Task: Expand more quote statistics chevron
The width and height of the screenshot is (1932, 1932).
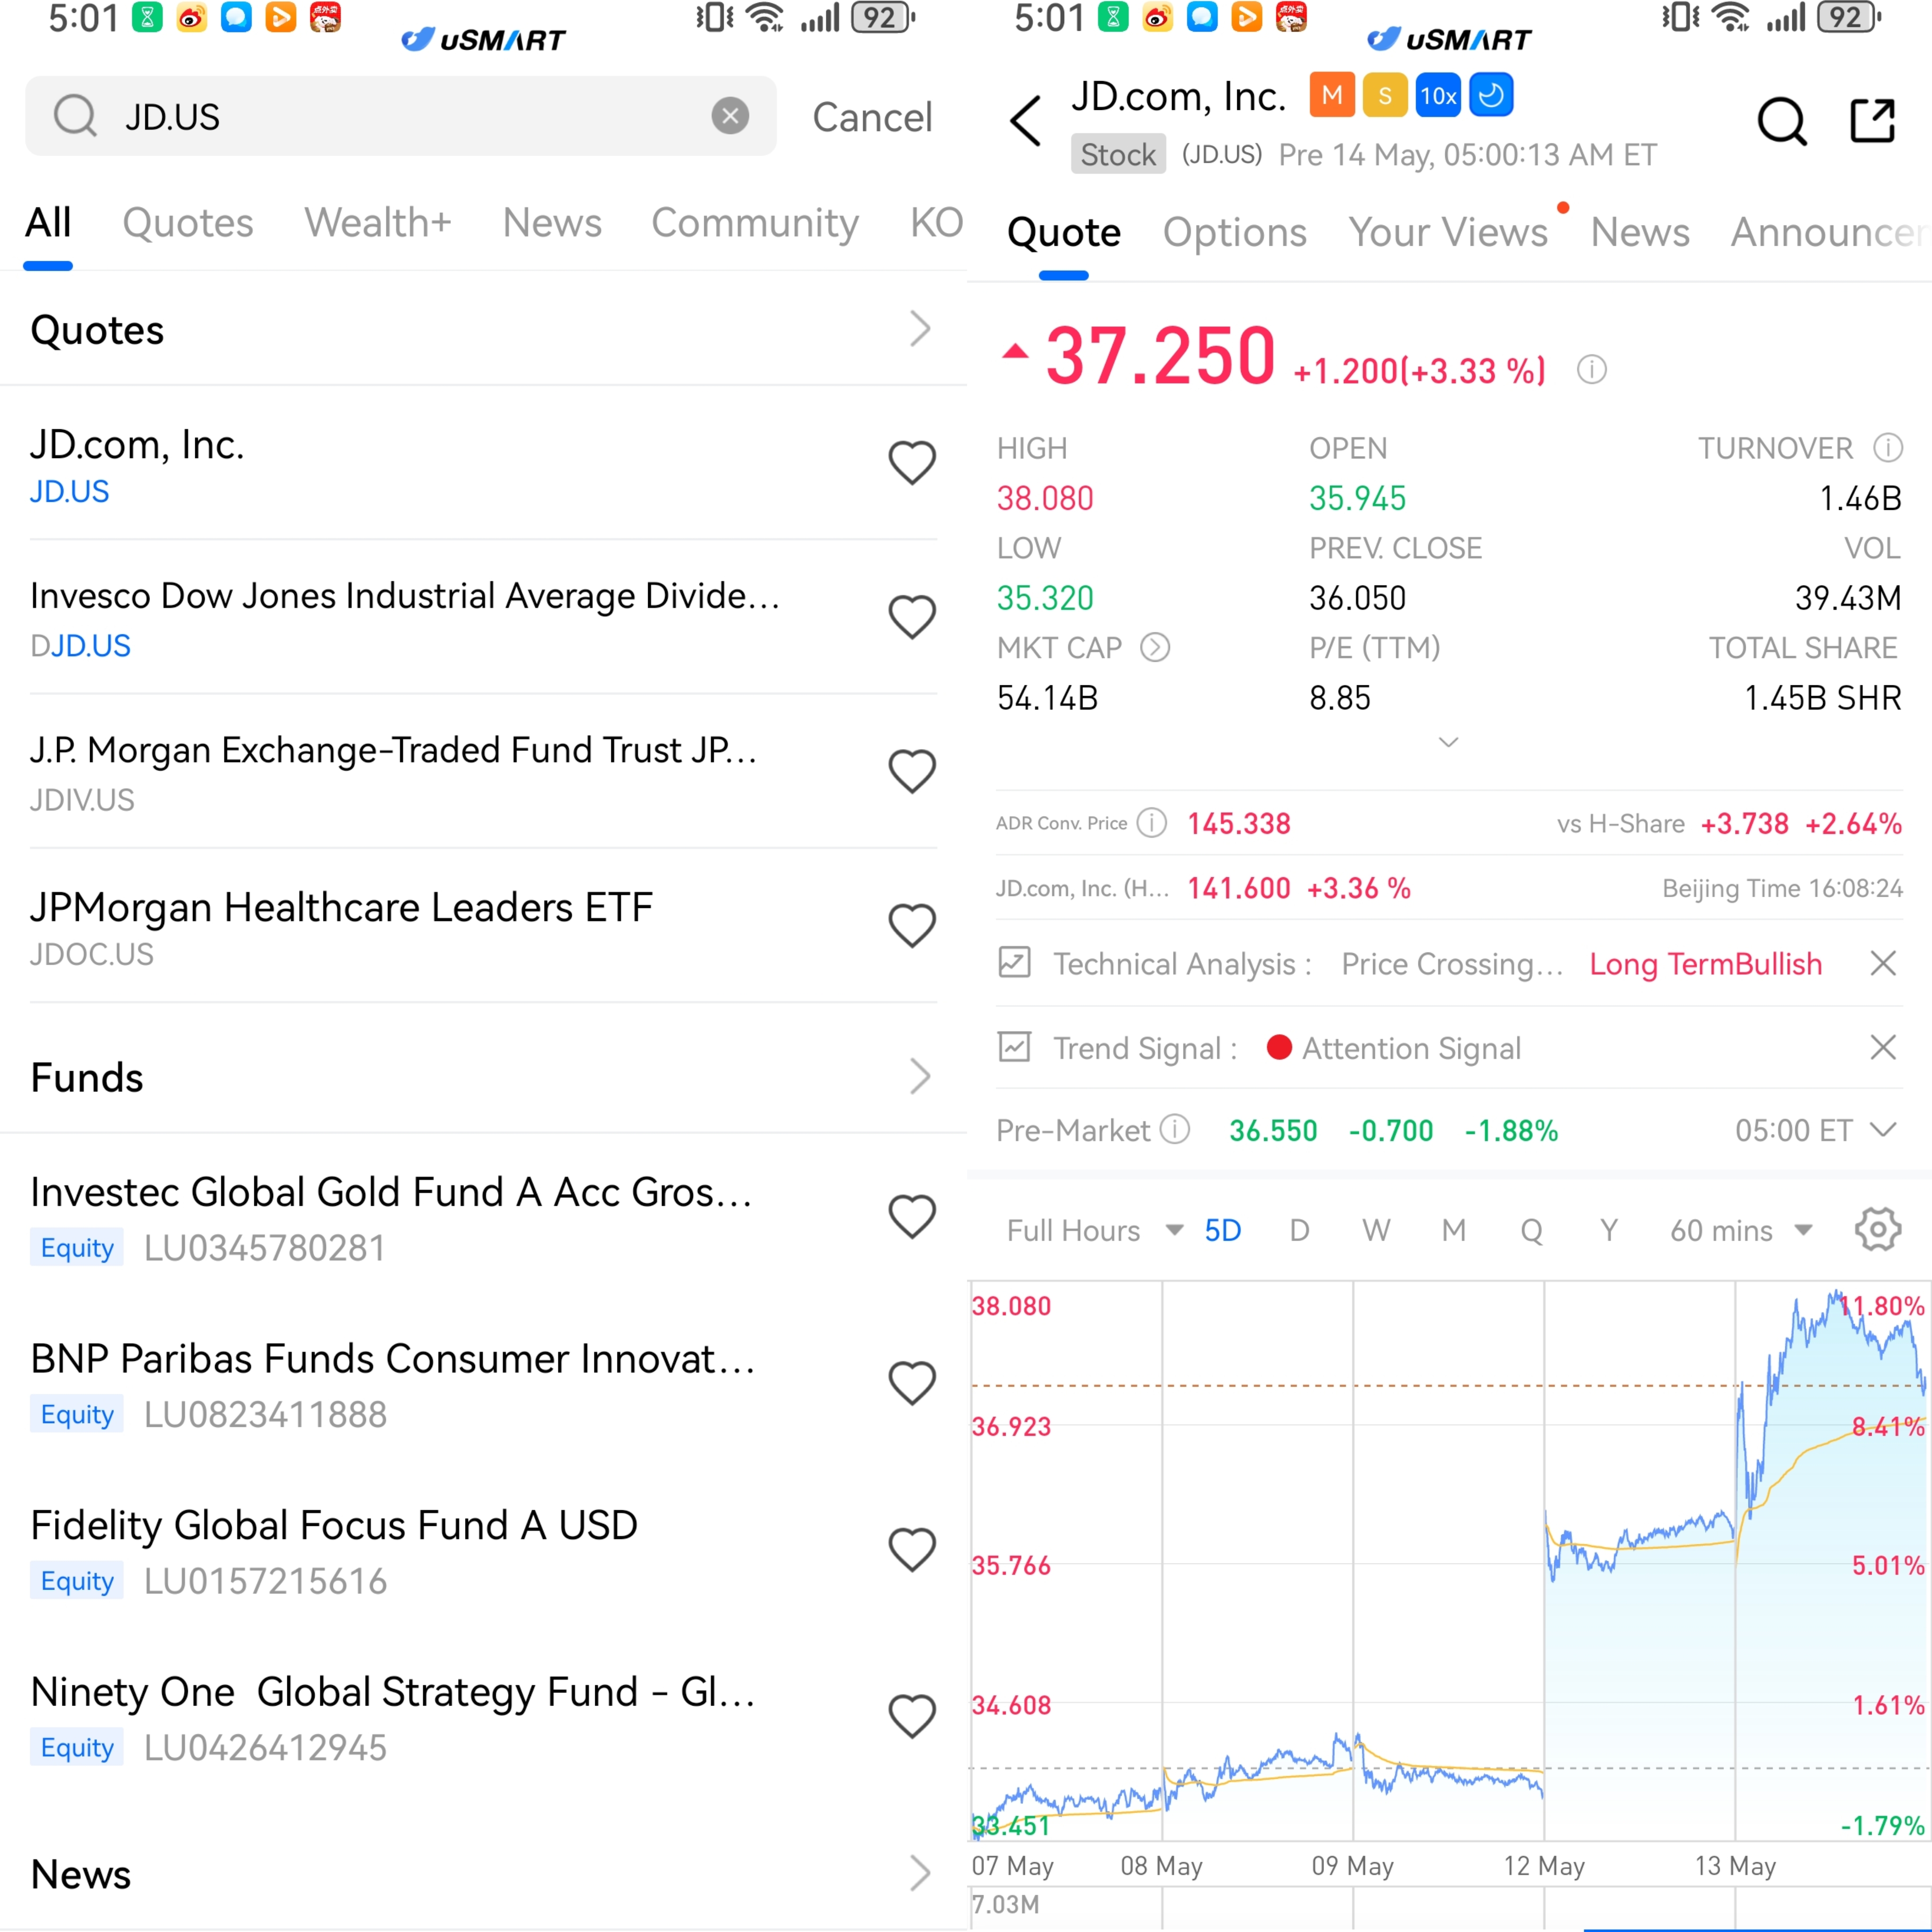Action: (1448, 742)
